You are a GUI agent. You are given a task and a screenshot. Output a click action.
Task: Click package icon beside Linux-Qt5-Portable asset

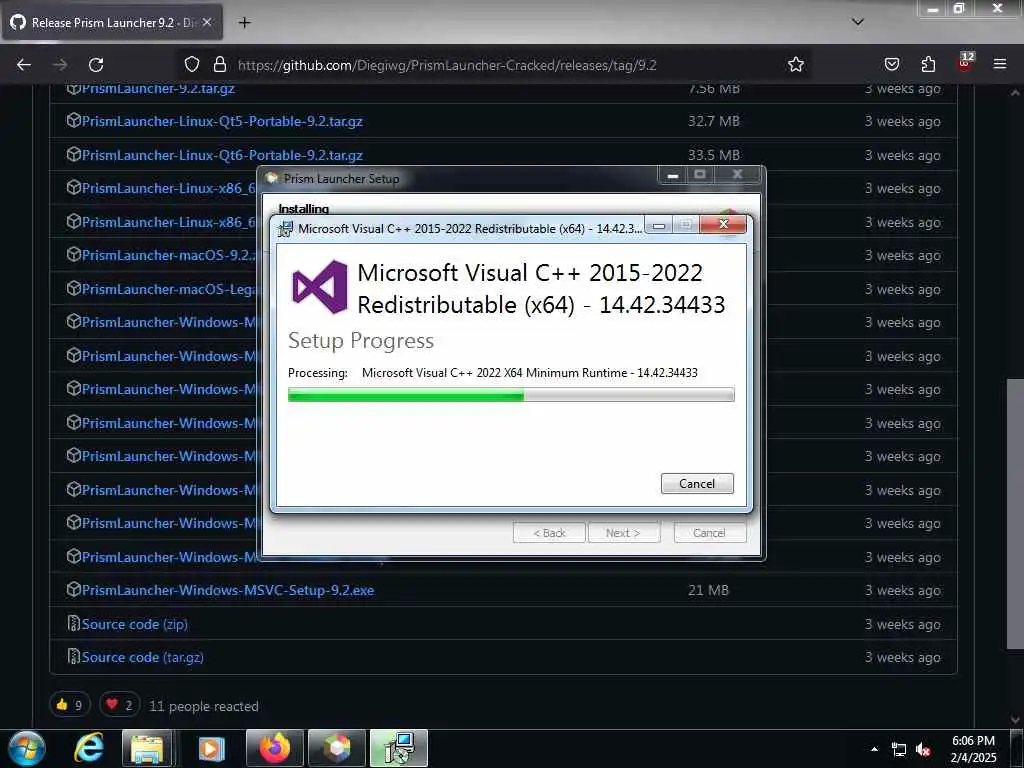click(74, 121)
